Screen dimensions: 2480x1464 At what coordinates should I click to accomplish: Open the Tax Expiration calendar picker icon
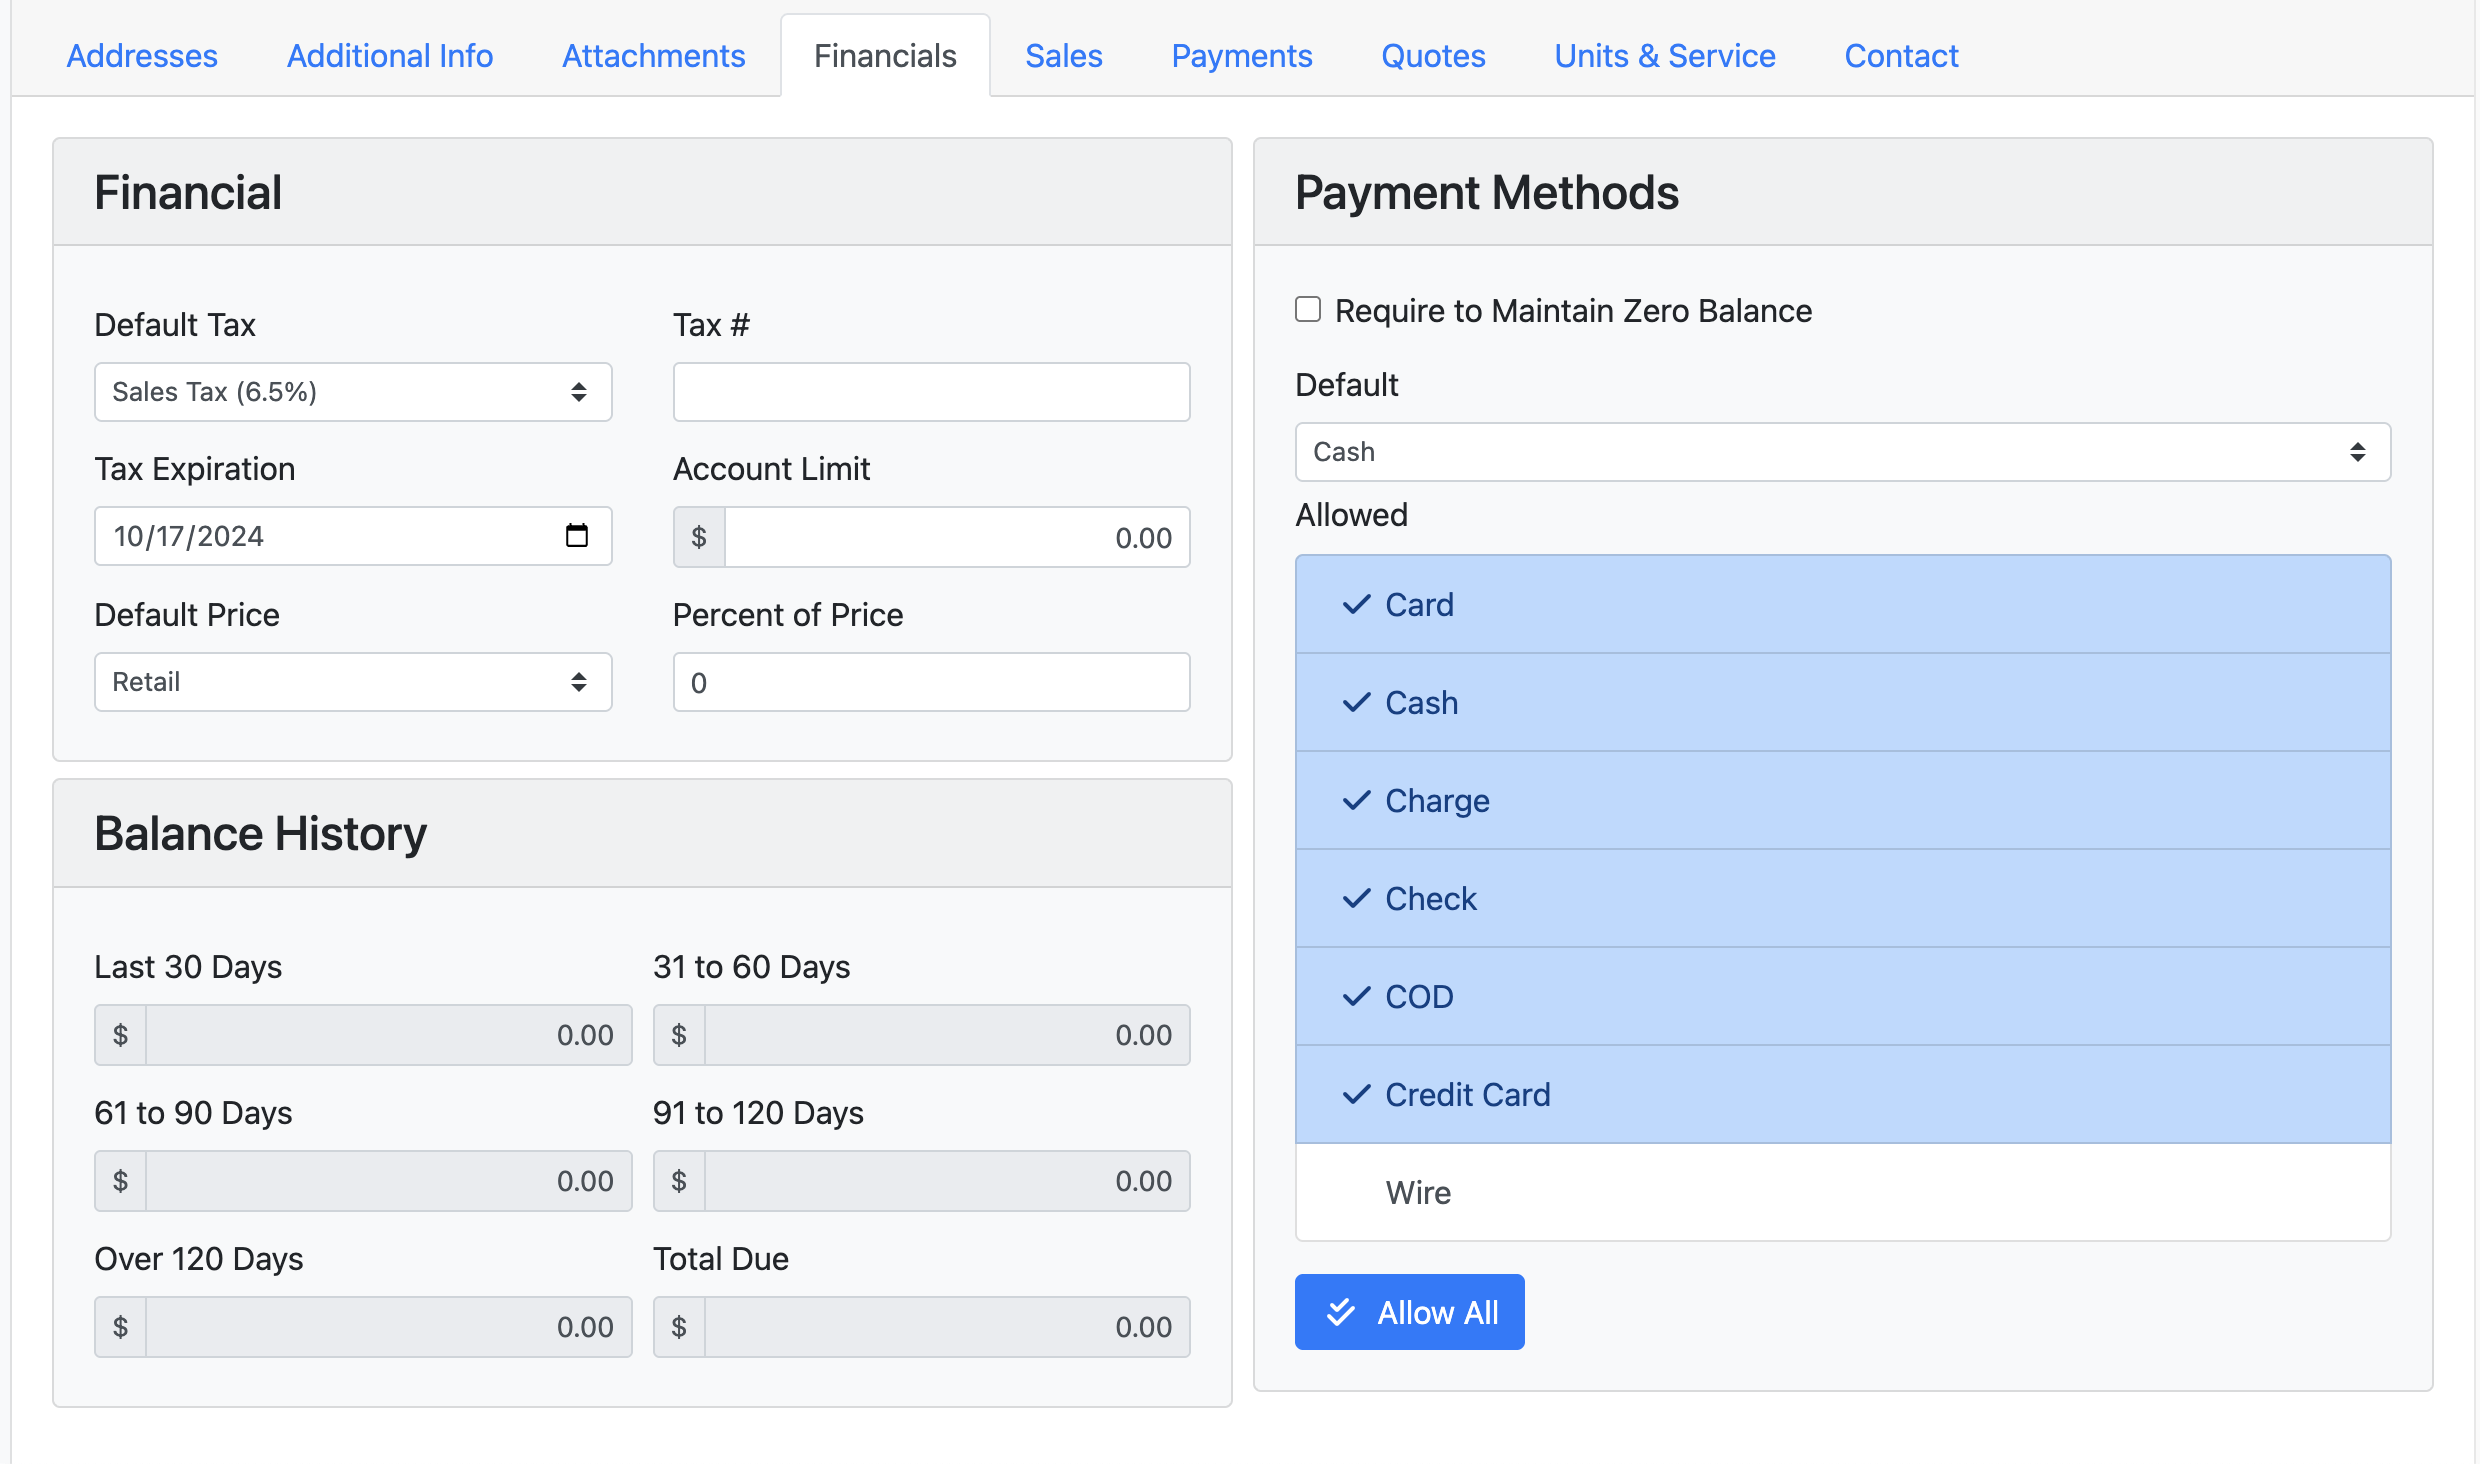pos(576,536)
